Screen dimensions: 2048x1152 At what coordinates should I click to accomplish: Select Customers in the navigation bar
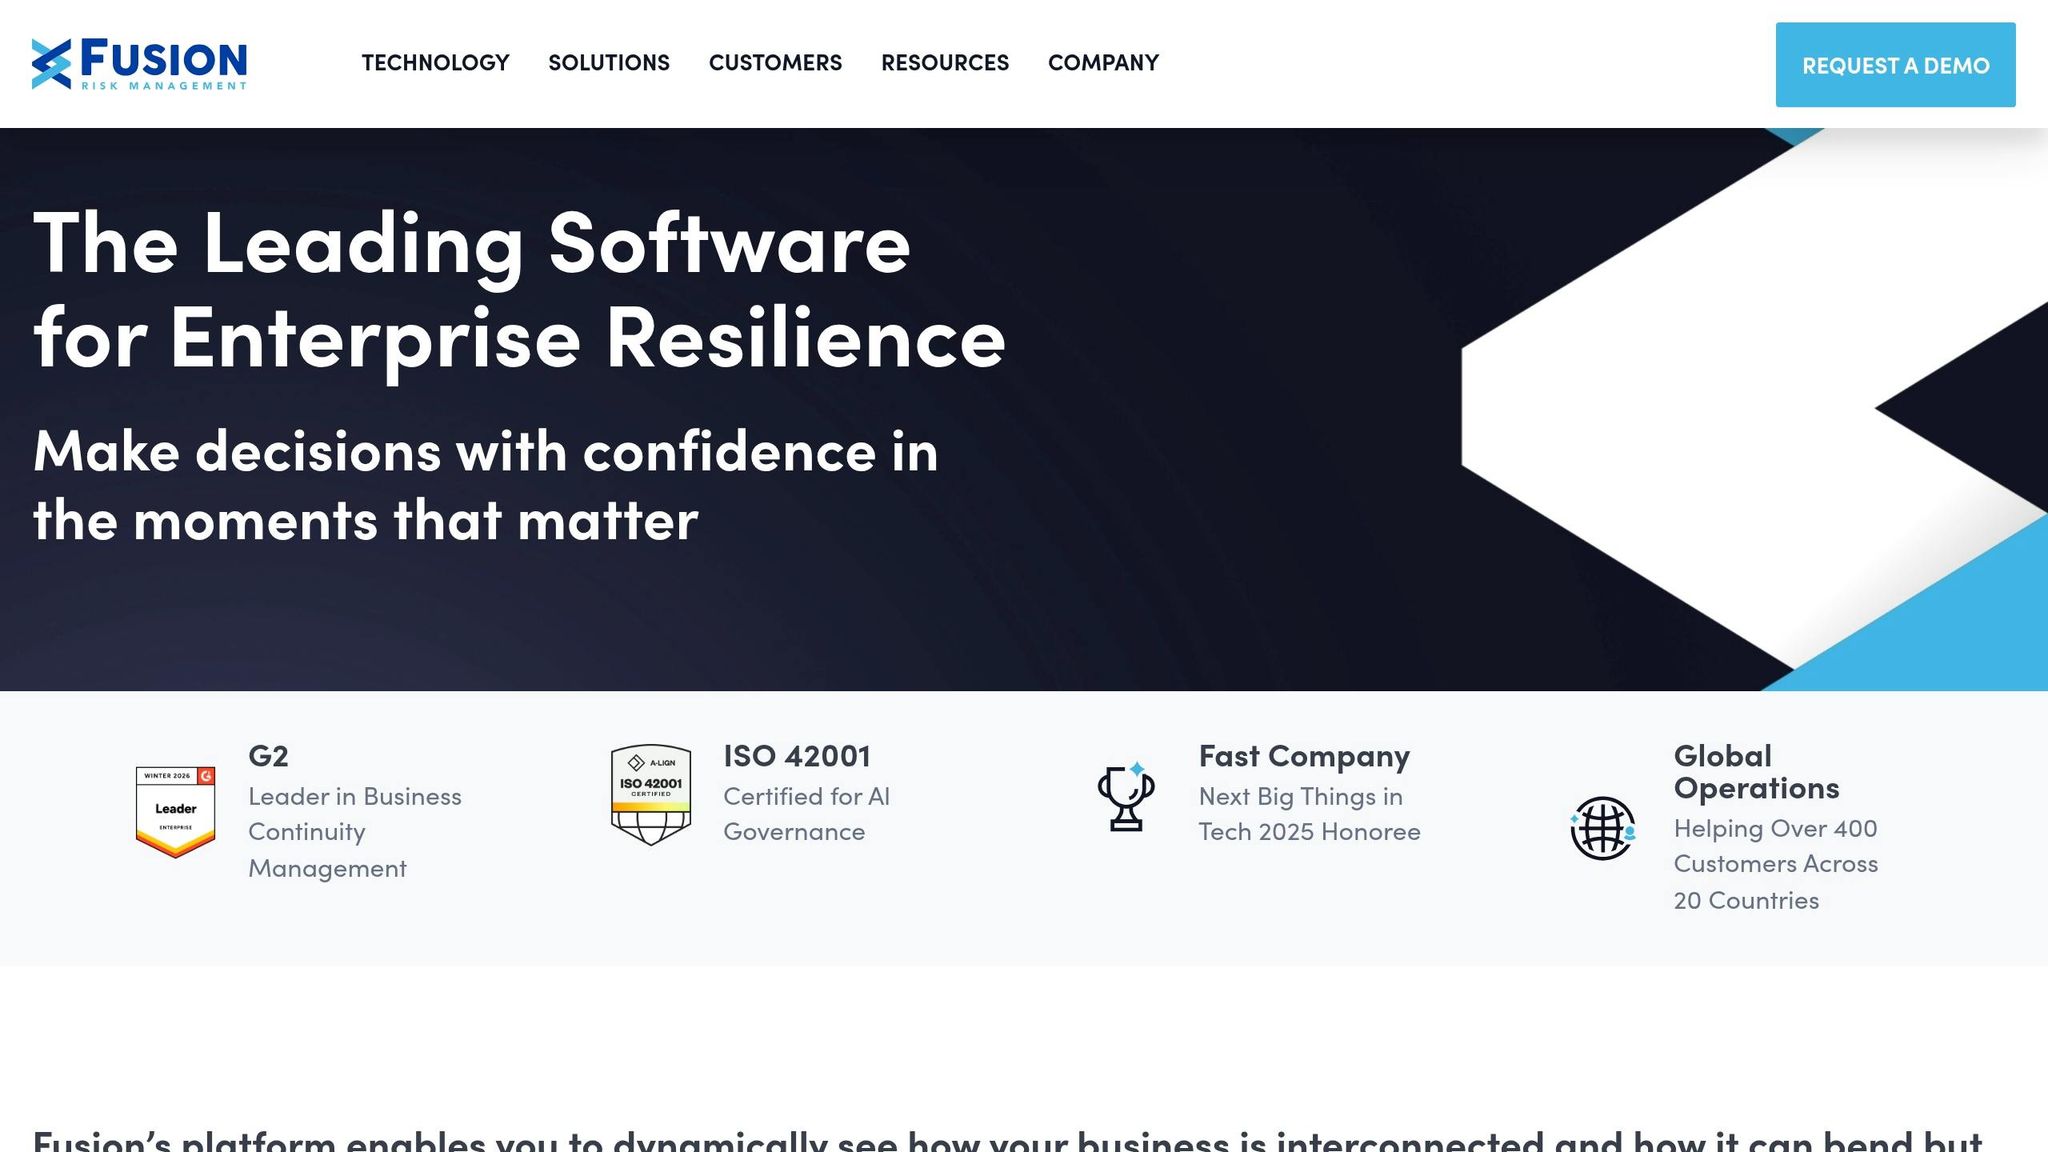click(x=776, y=63)
